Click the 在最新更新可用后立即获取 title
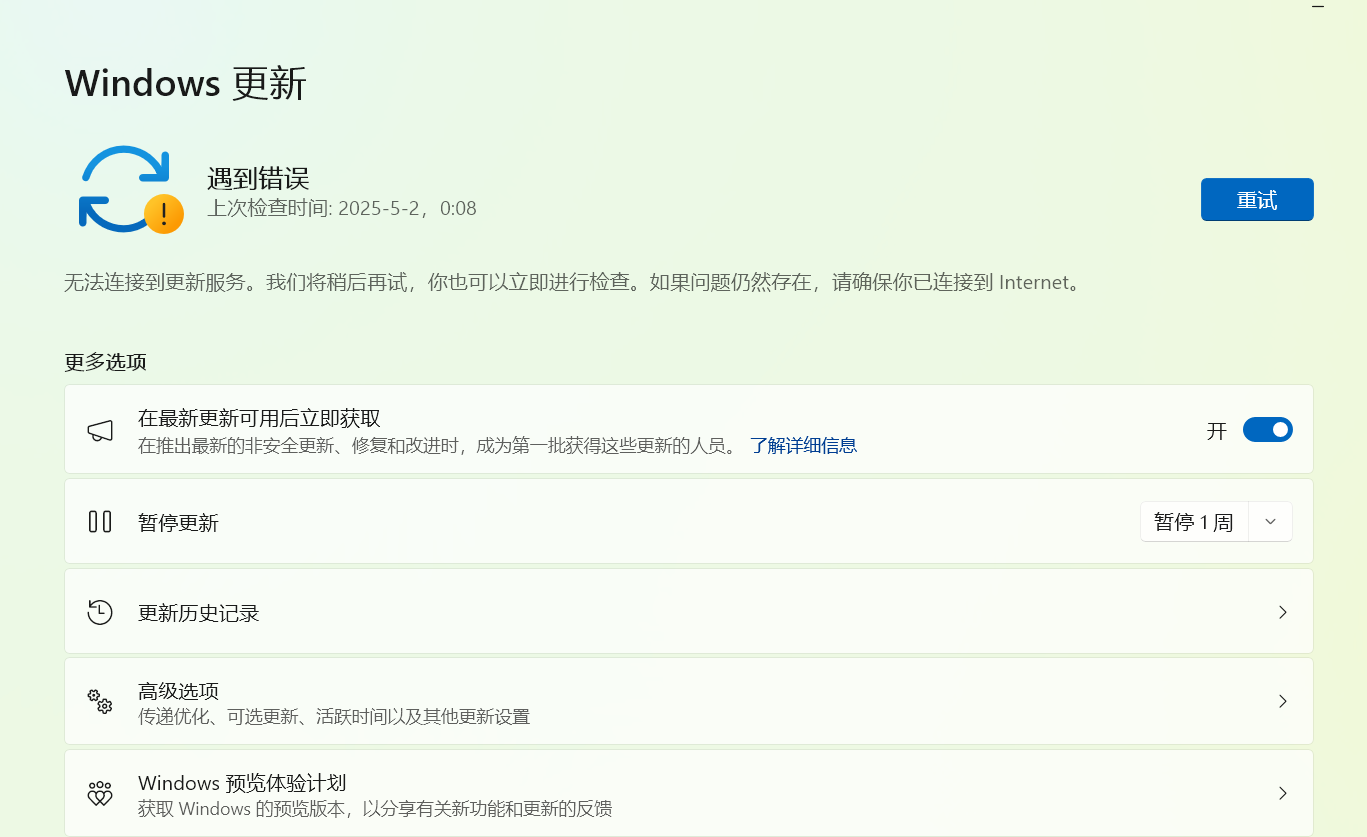 pyautogui.click(x=259, y=419)
